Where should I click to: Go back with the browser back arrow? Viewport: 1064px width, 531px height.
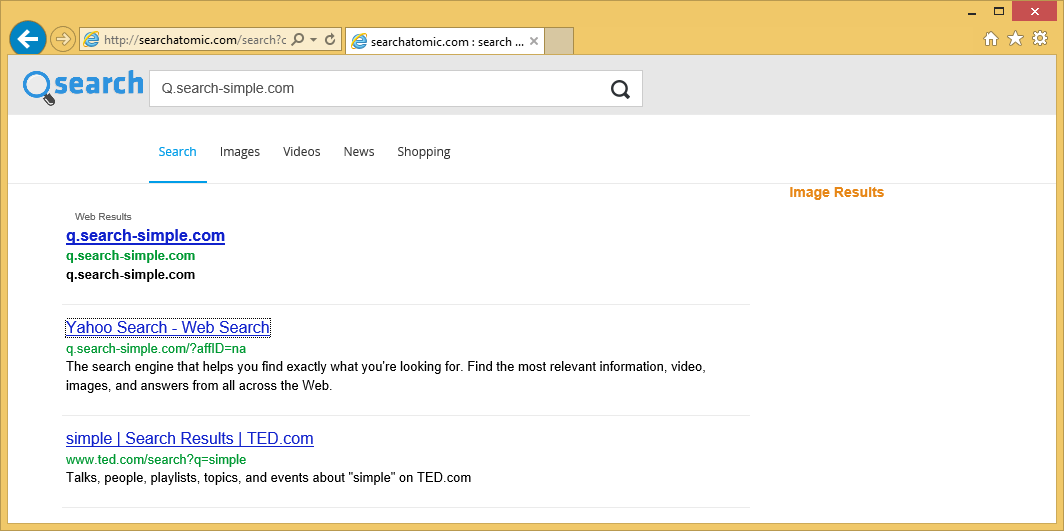point(28,39)
